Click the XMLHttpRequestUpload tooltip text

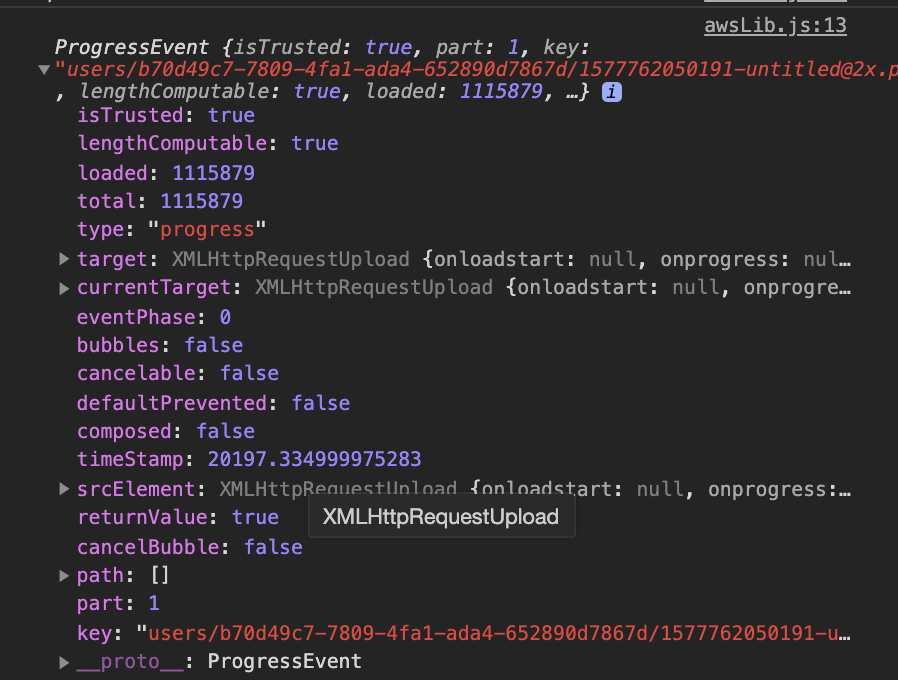point(441,517)
